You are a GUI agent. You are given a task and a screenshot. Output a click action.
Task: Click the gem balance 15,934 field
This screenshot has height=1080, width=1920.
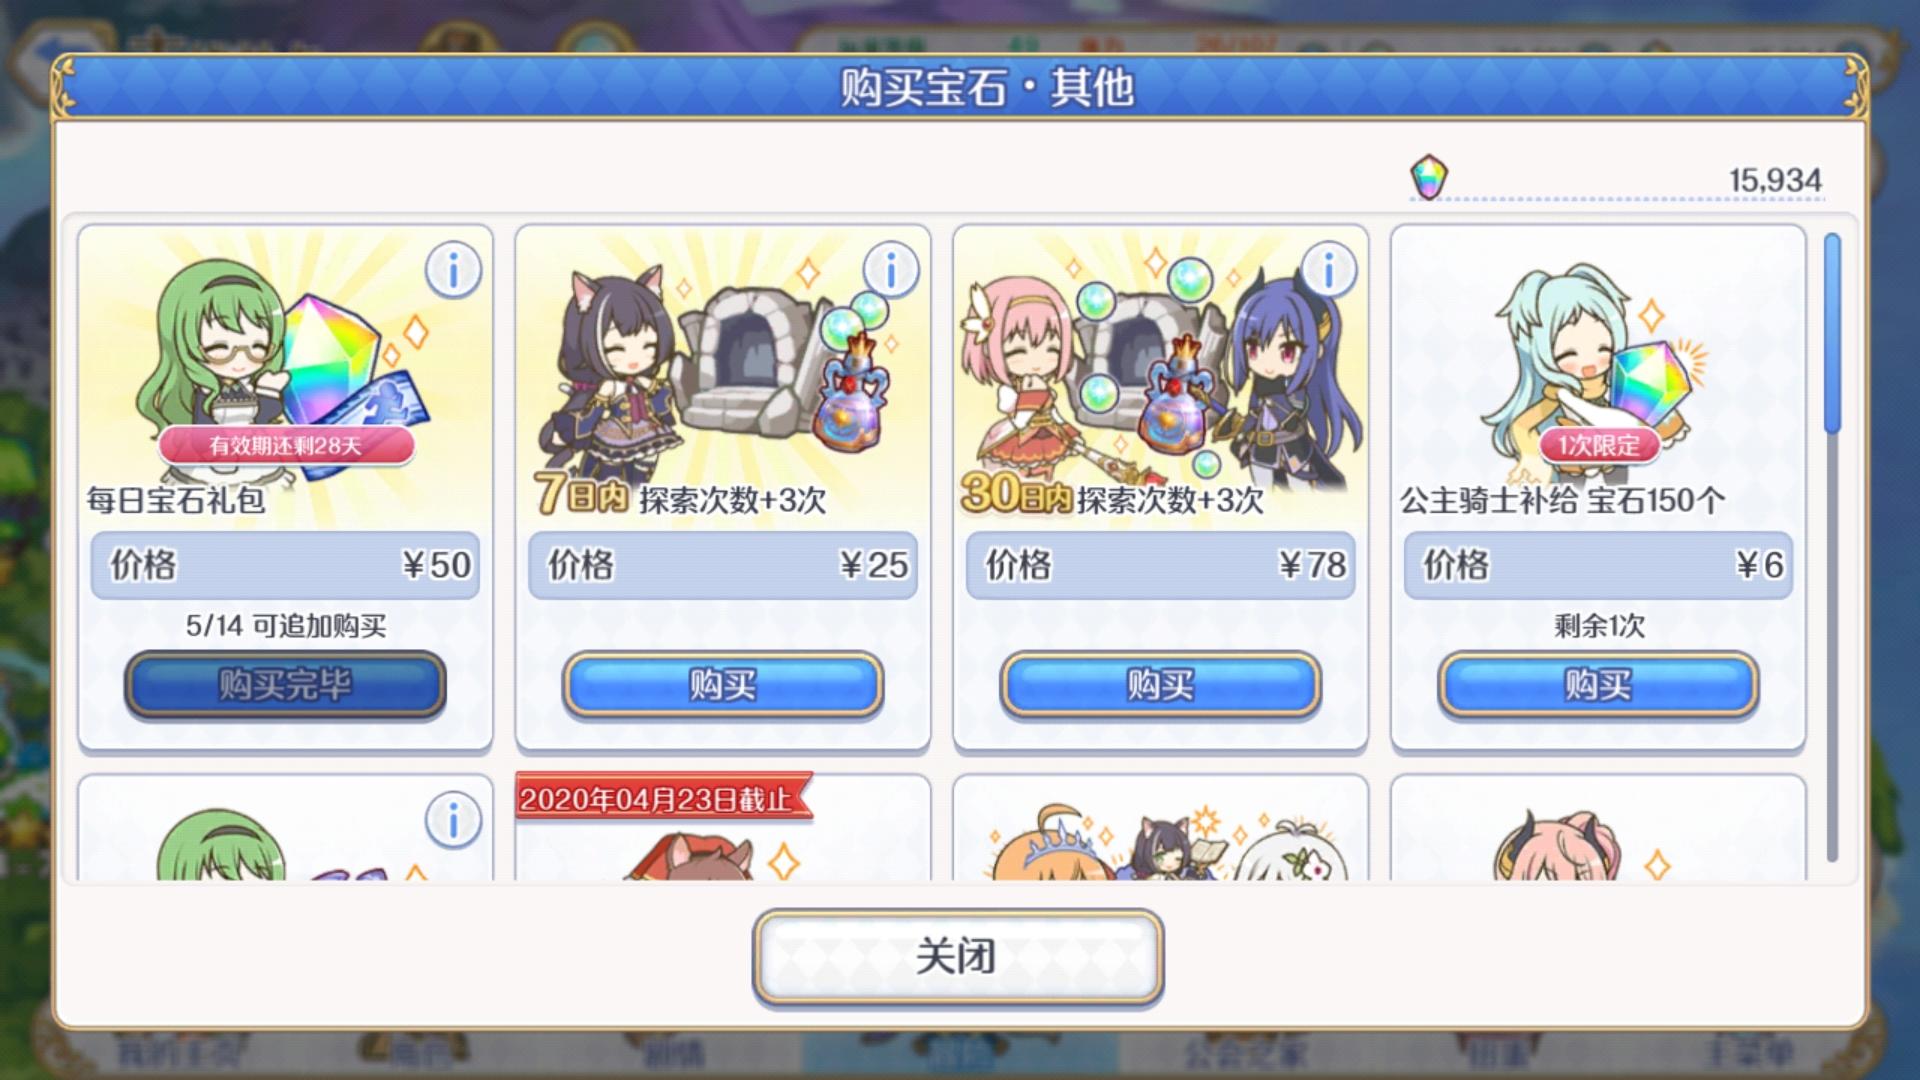[x=1617, y=180]
